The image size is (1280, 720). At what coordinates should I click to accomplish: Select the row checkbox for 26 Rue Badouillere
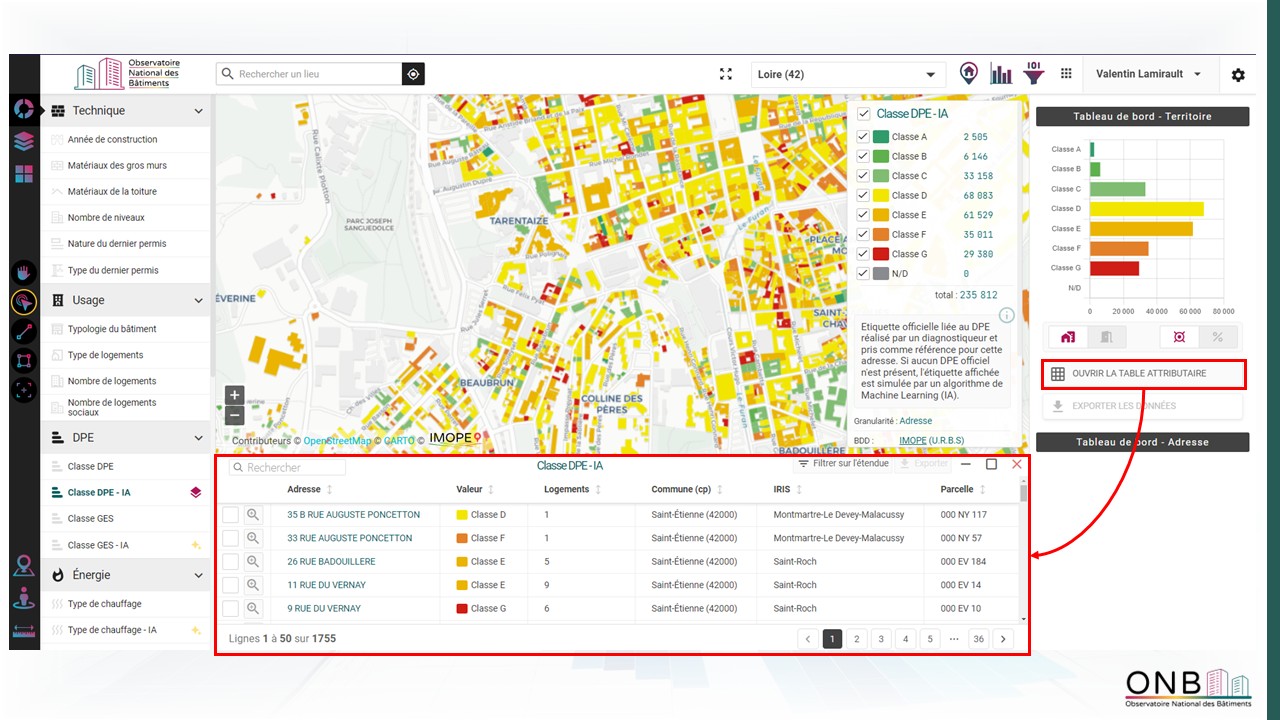click(231, 562)
